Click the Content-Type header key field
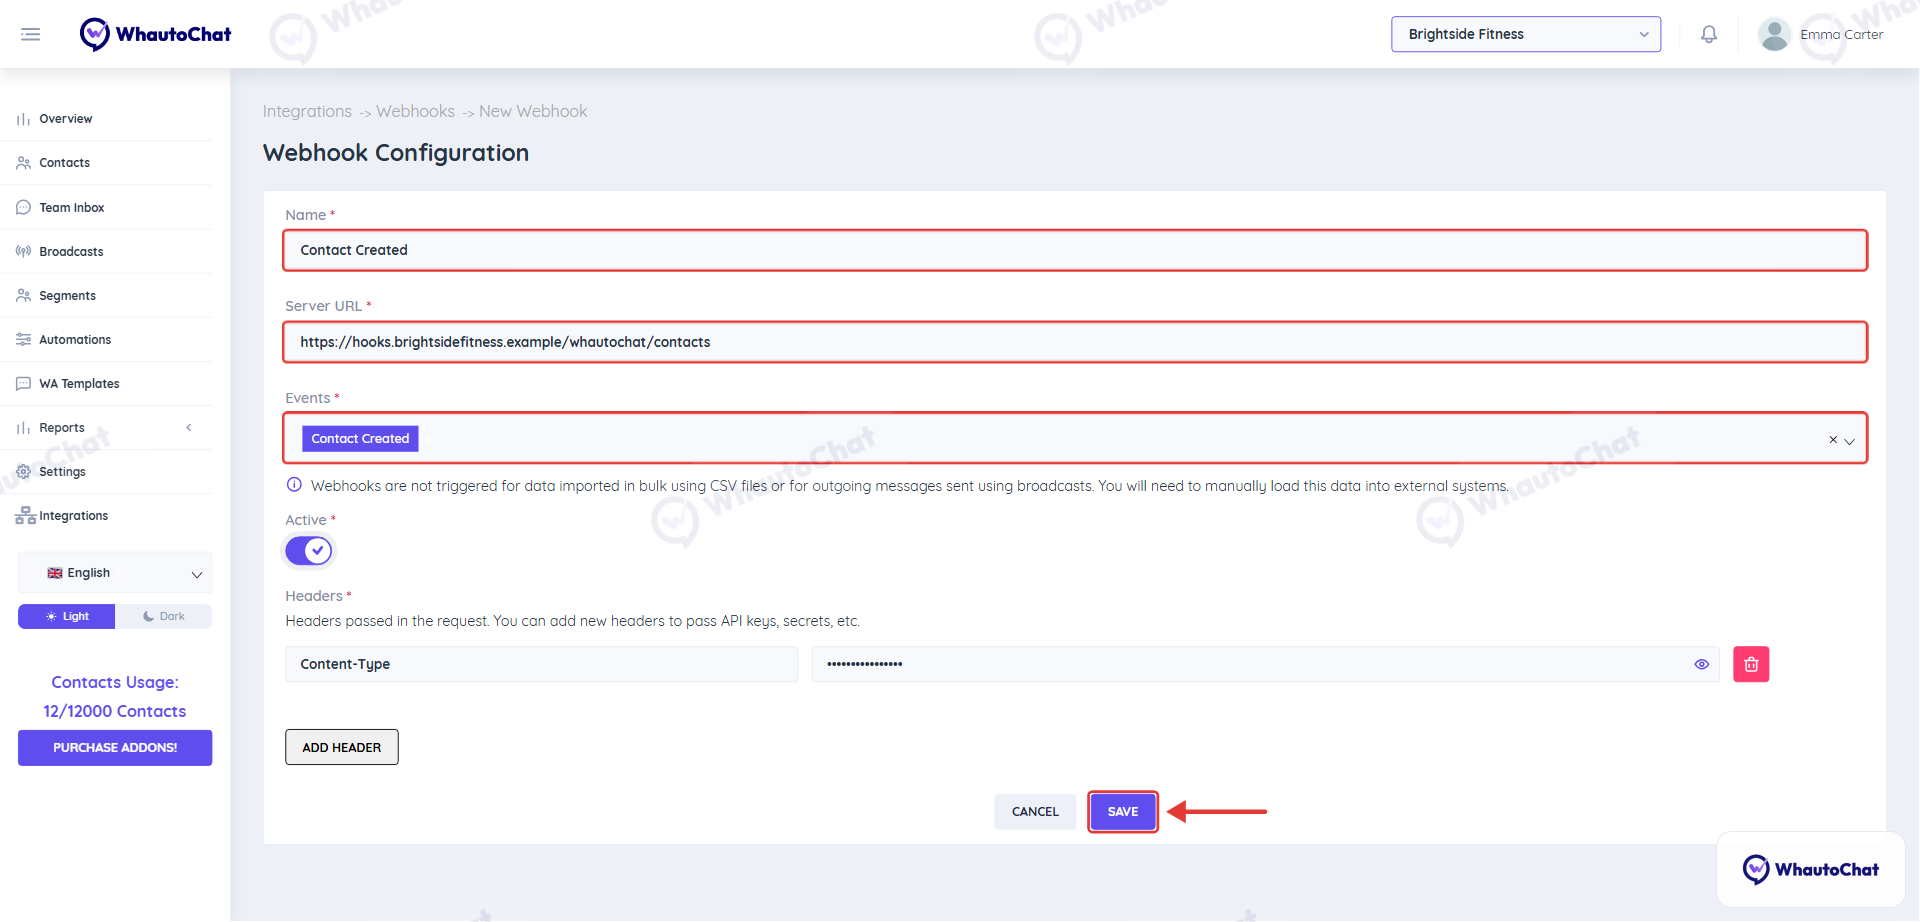This screenshot has height=922, width=1920. (x=541, y=664)
